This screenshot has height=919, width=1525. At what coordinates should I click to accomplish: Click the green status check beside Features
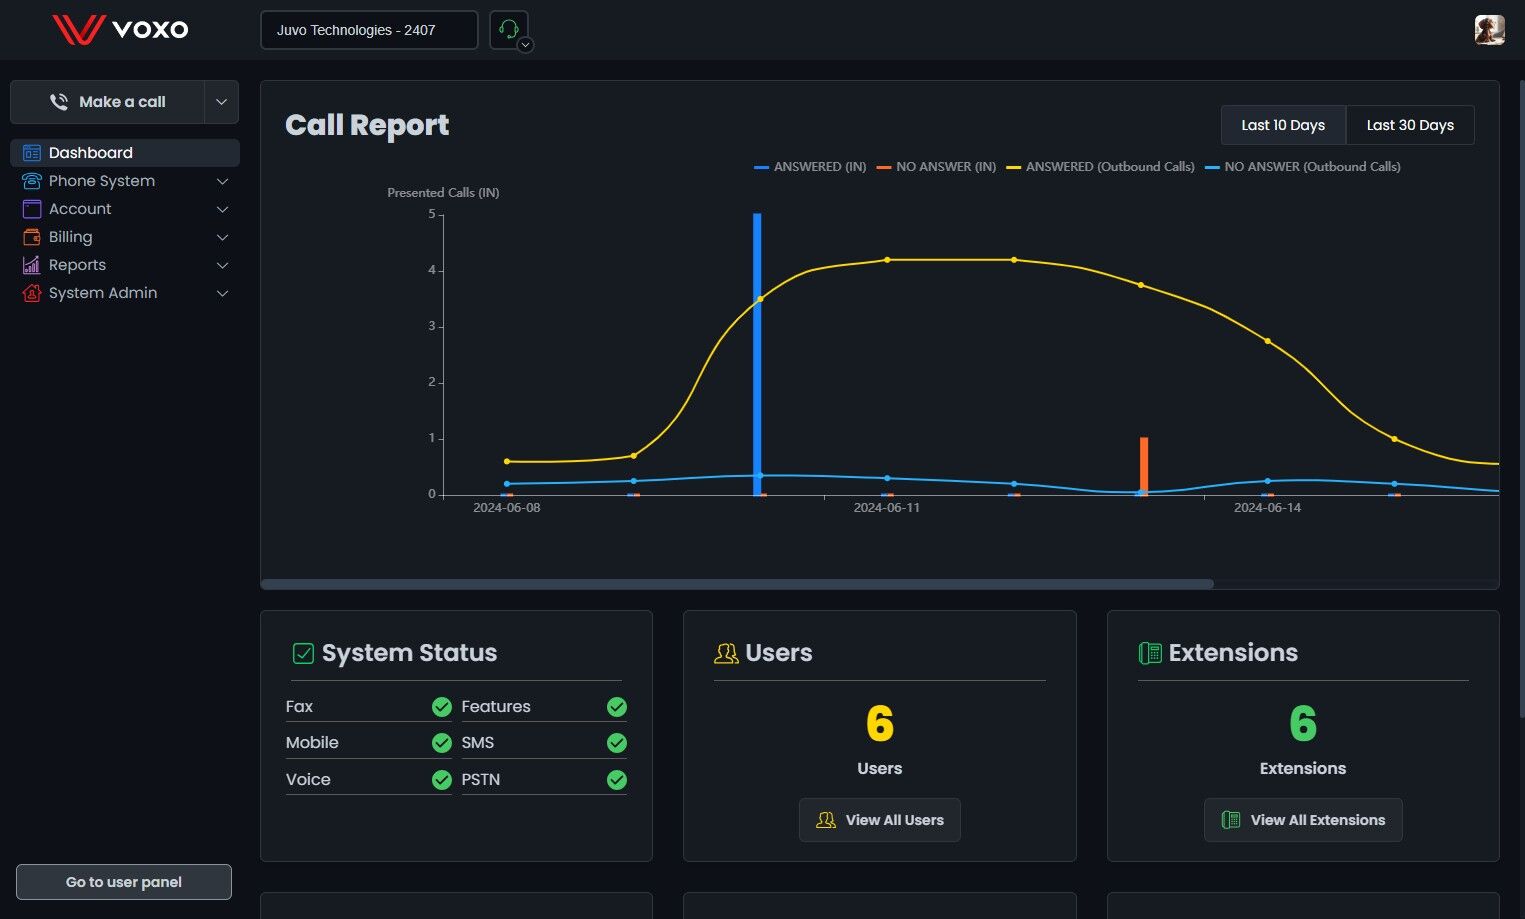point(617,707)
